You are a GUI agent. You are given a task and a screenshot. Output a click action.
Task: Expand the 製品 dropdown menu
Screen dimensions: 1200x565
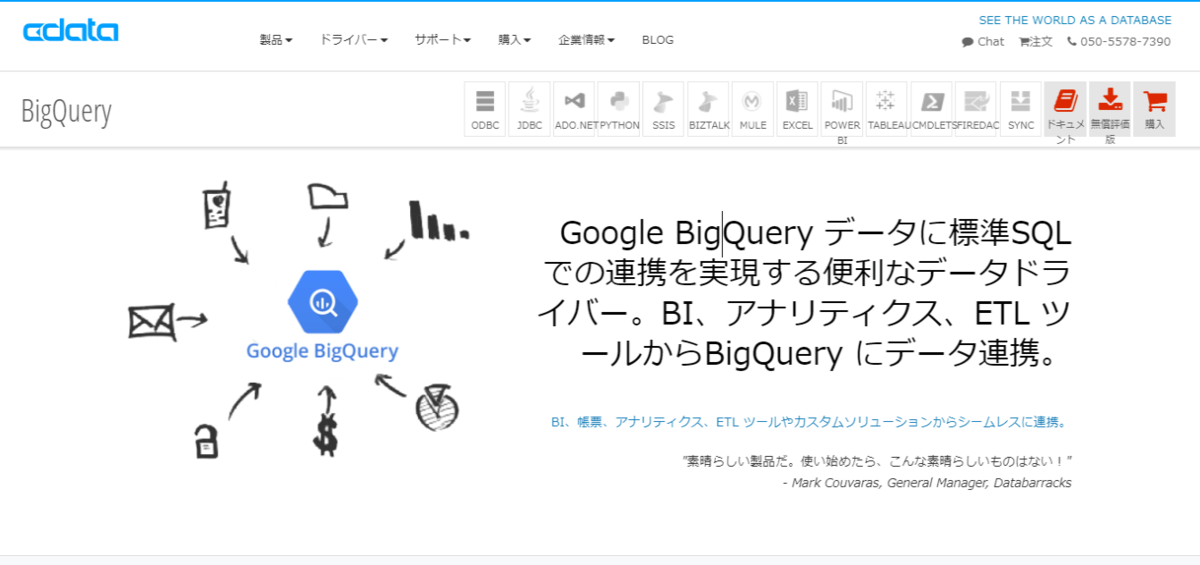pos(276,40)
